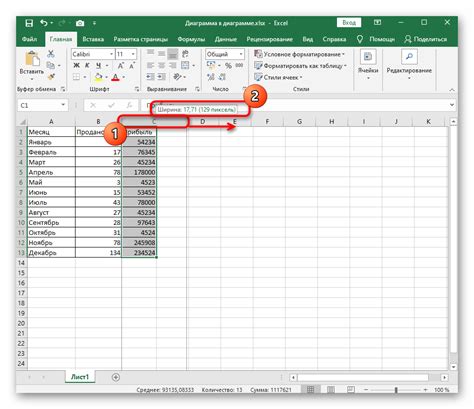
Task: Switch to Page Layout view in status bar
Action: click(x=331, y=389)
